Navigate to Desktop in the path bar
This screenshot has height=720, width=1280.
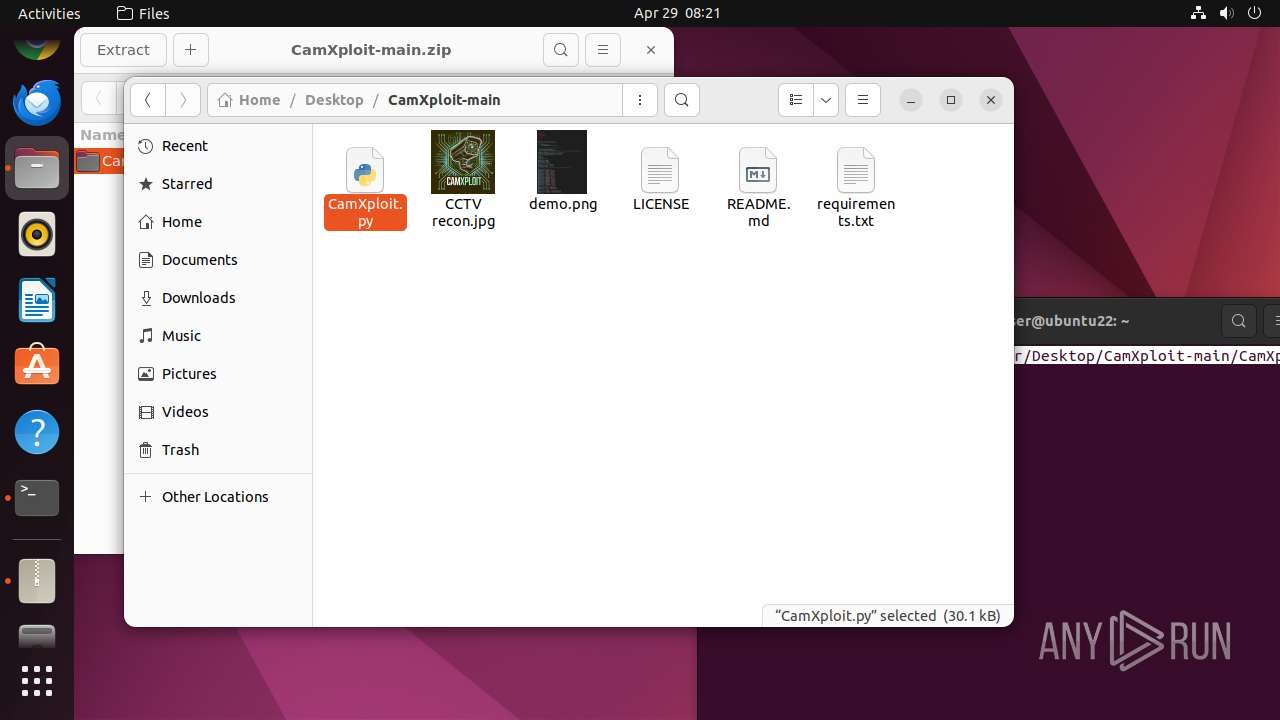[334, 100]
